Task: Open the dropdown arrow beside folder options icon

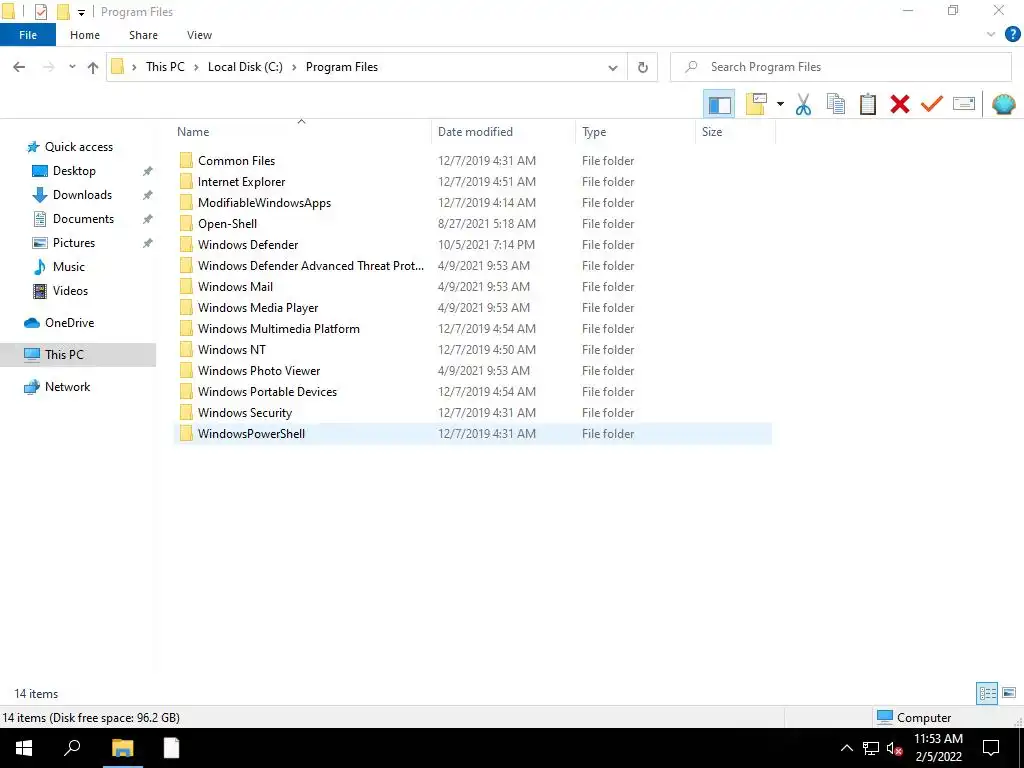Action: click(780, 104)
